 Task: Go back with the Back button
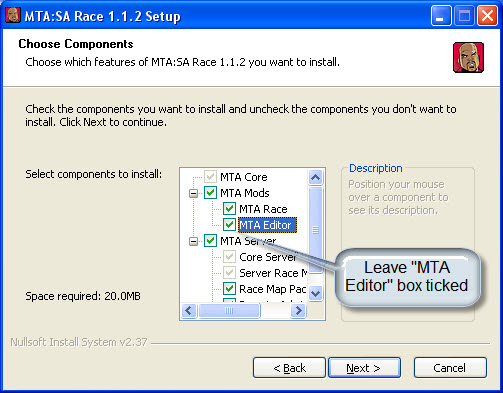[x=289, y=368]
